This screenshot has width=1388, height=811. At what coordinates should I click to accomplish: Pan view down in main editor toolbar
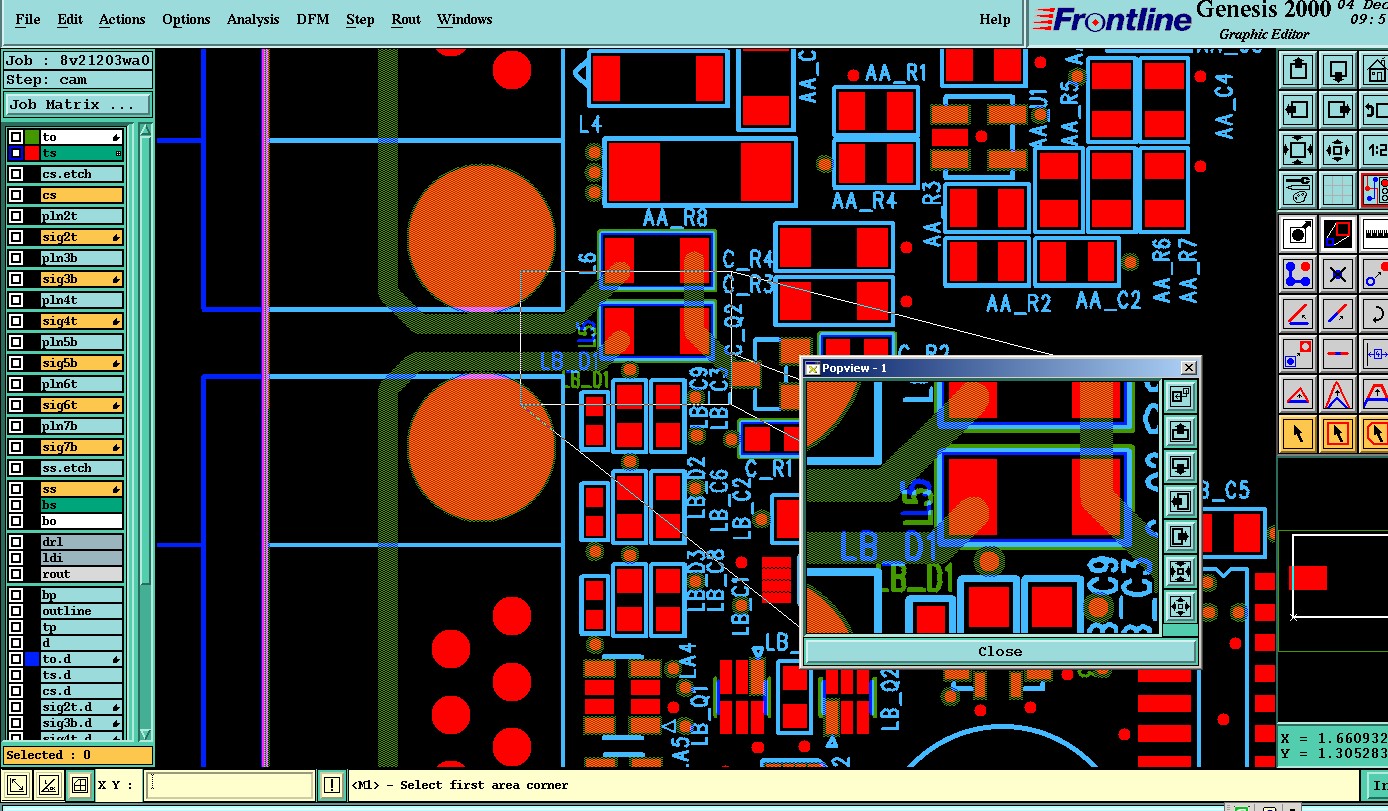point(1338,70)
